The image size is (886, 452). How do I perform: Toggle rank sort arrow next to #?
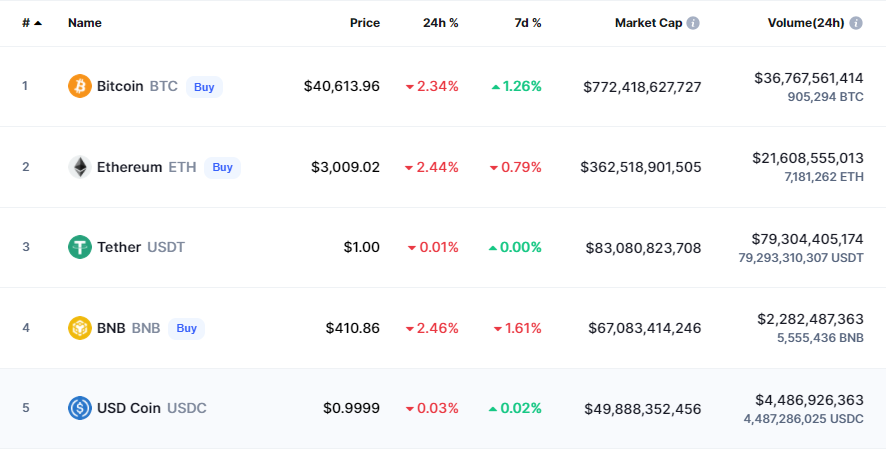(x=38, y=23)
